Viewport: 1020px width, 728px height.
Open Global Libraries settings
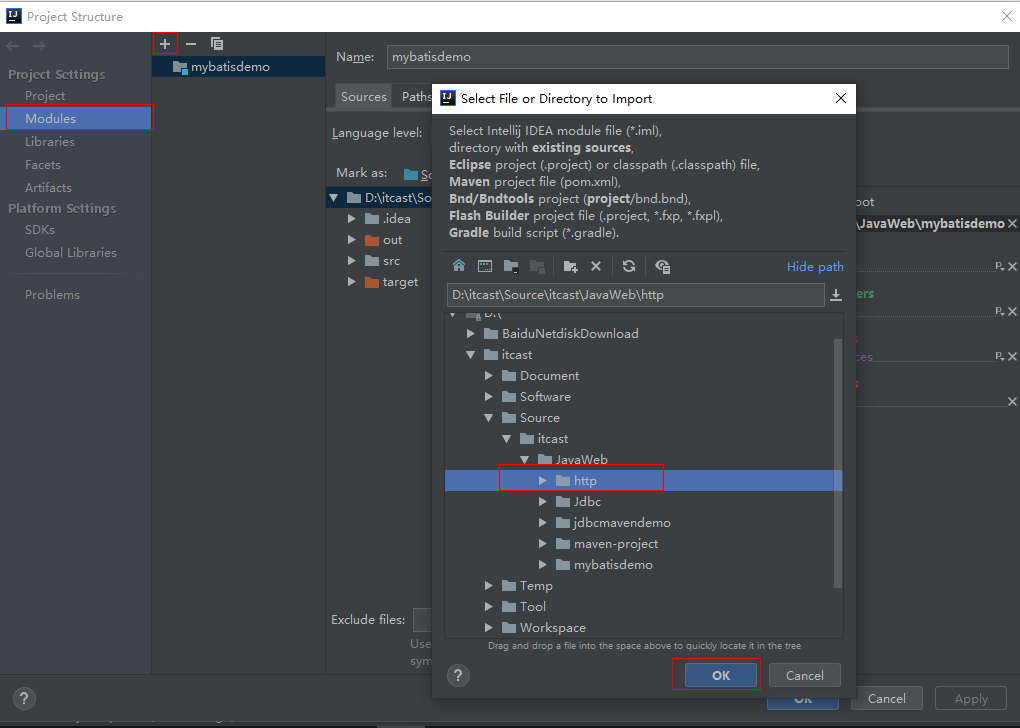[71, 252]
